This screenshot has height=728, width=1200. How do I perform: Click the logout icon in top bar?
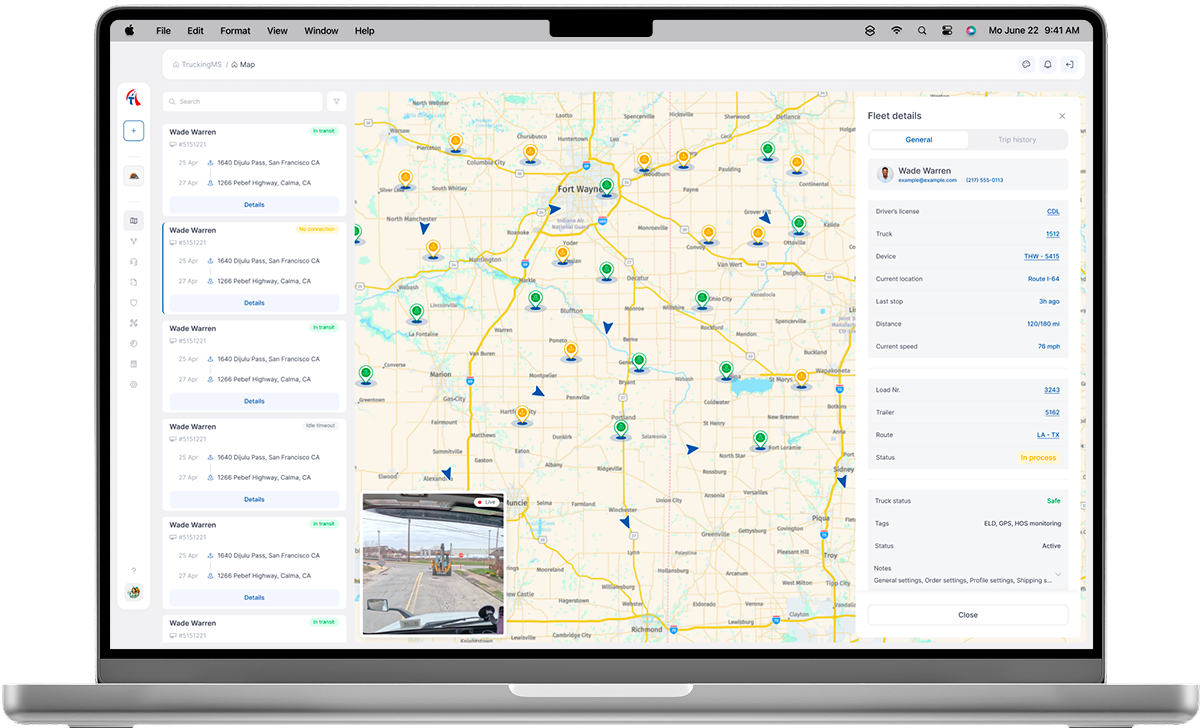click(1069, 65)
